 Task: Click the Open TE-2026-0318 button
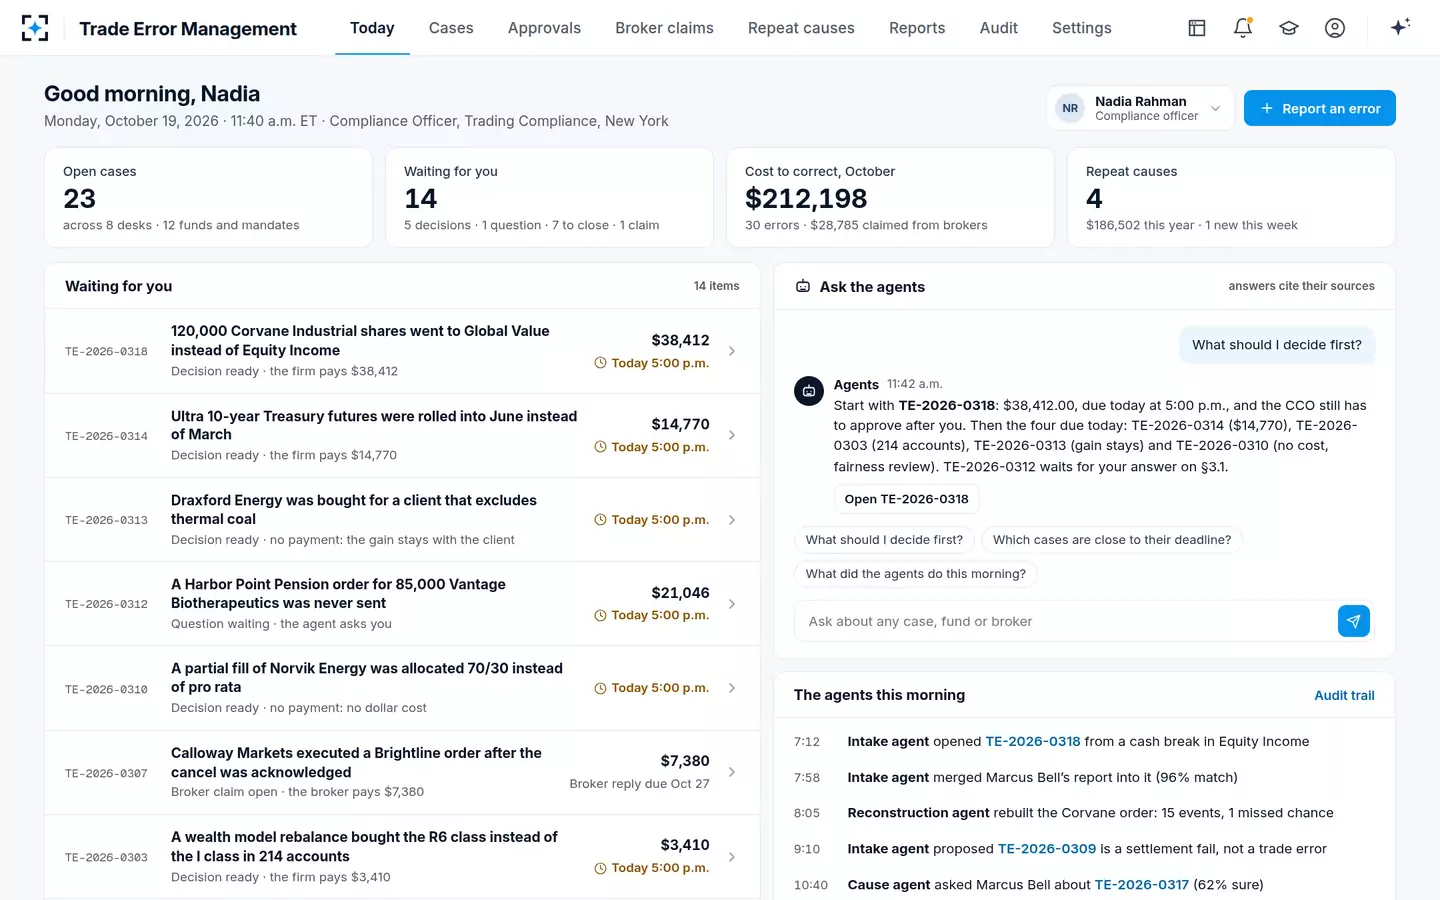click(x=907, y=499)
